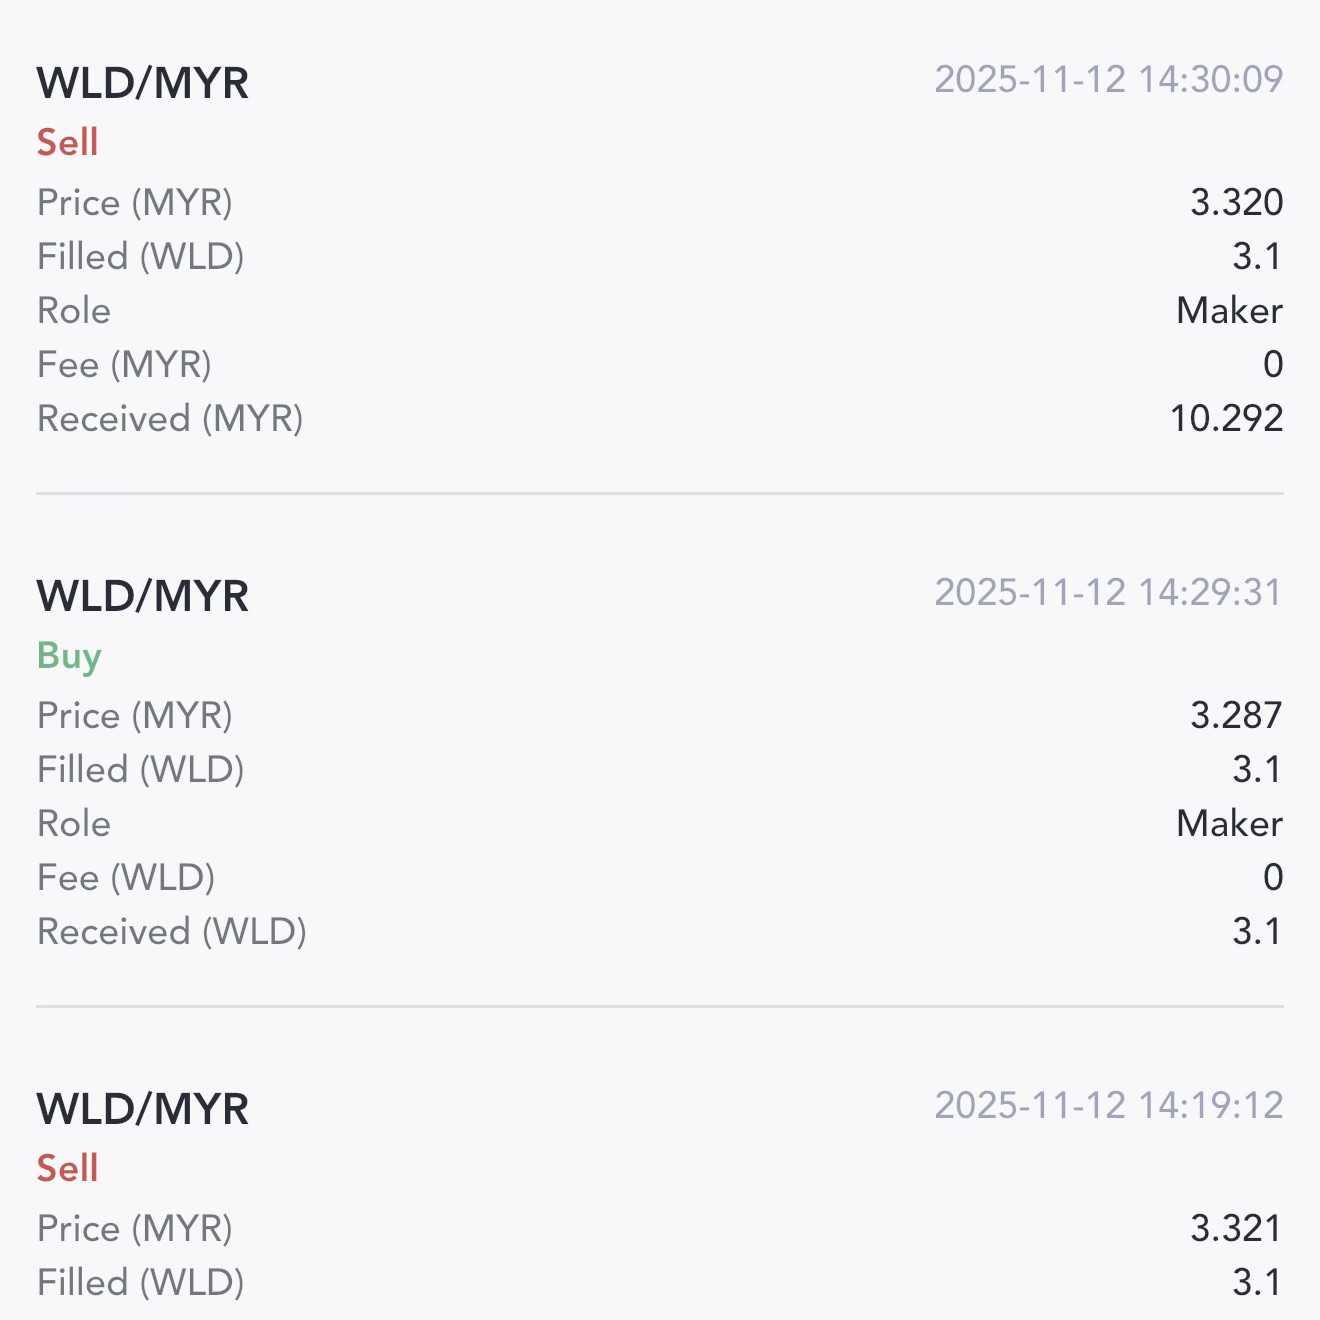Select the Sell label of the 14:19:12 trade

click(x=68, y=1168)
